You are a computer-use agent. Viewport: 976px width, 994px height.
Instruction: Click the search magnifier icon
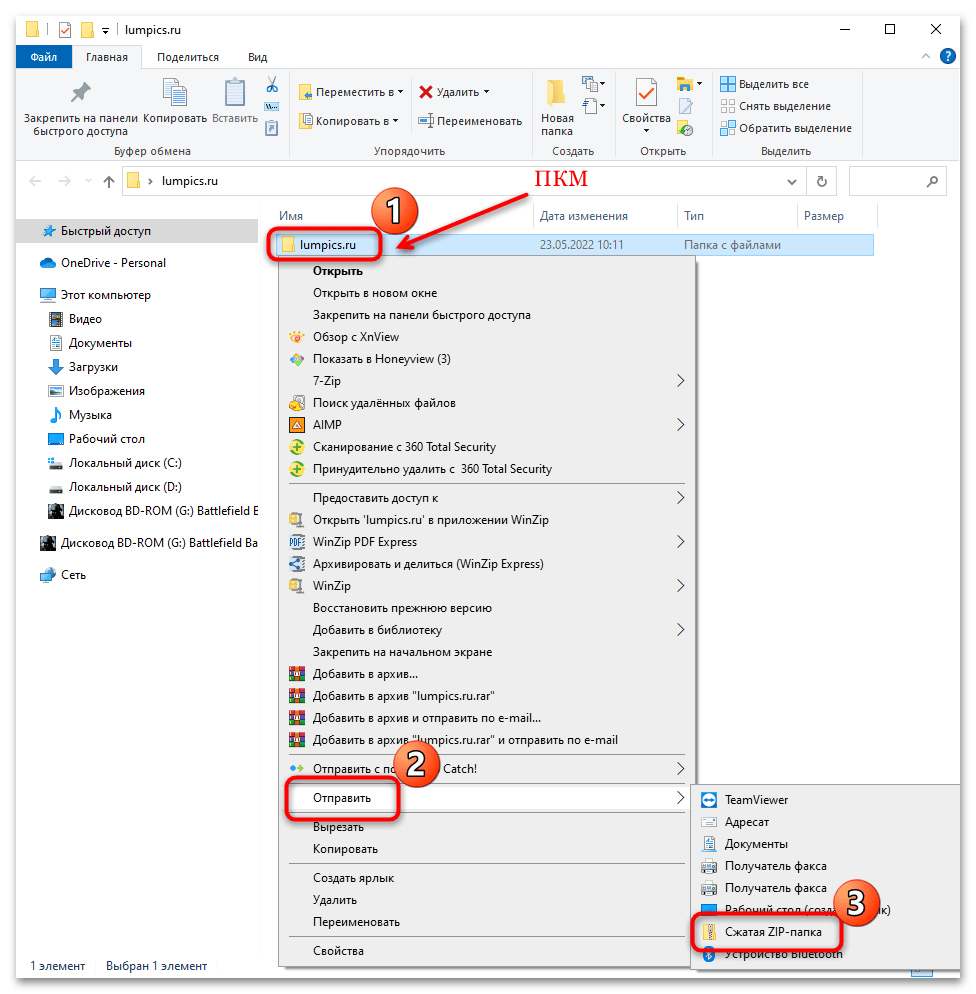(931, 181)
